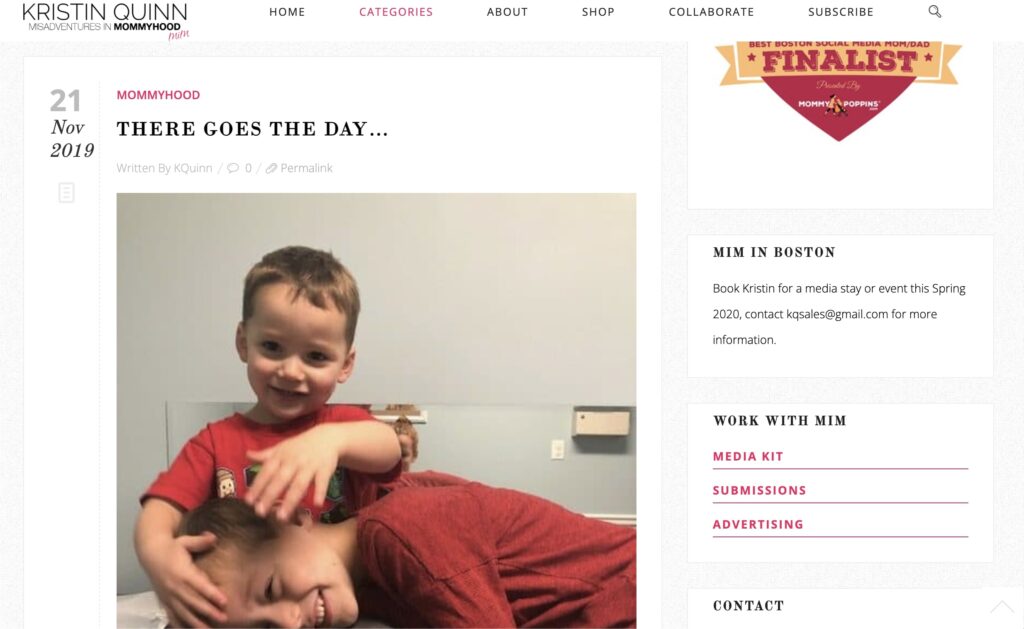Open the 'There Goes the Day...' post title

click(x=252, y=129)
